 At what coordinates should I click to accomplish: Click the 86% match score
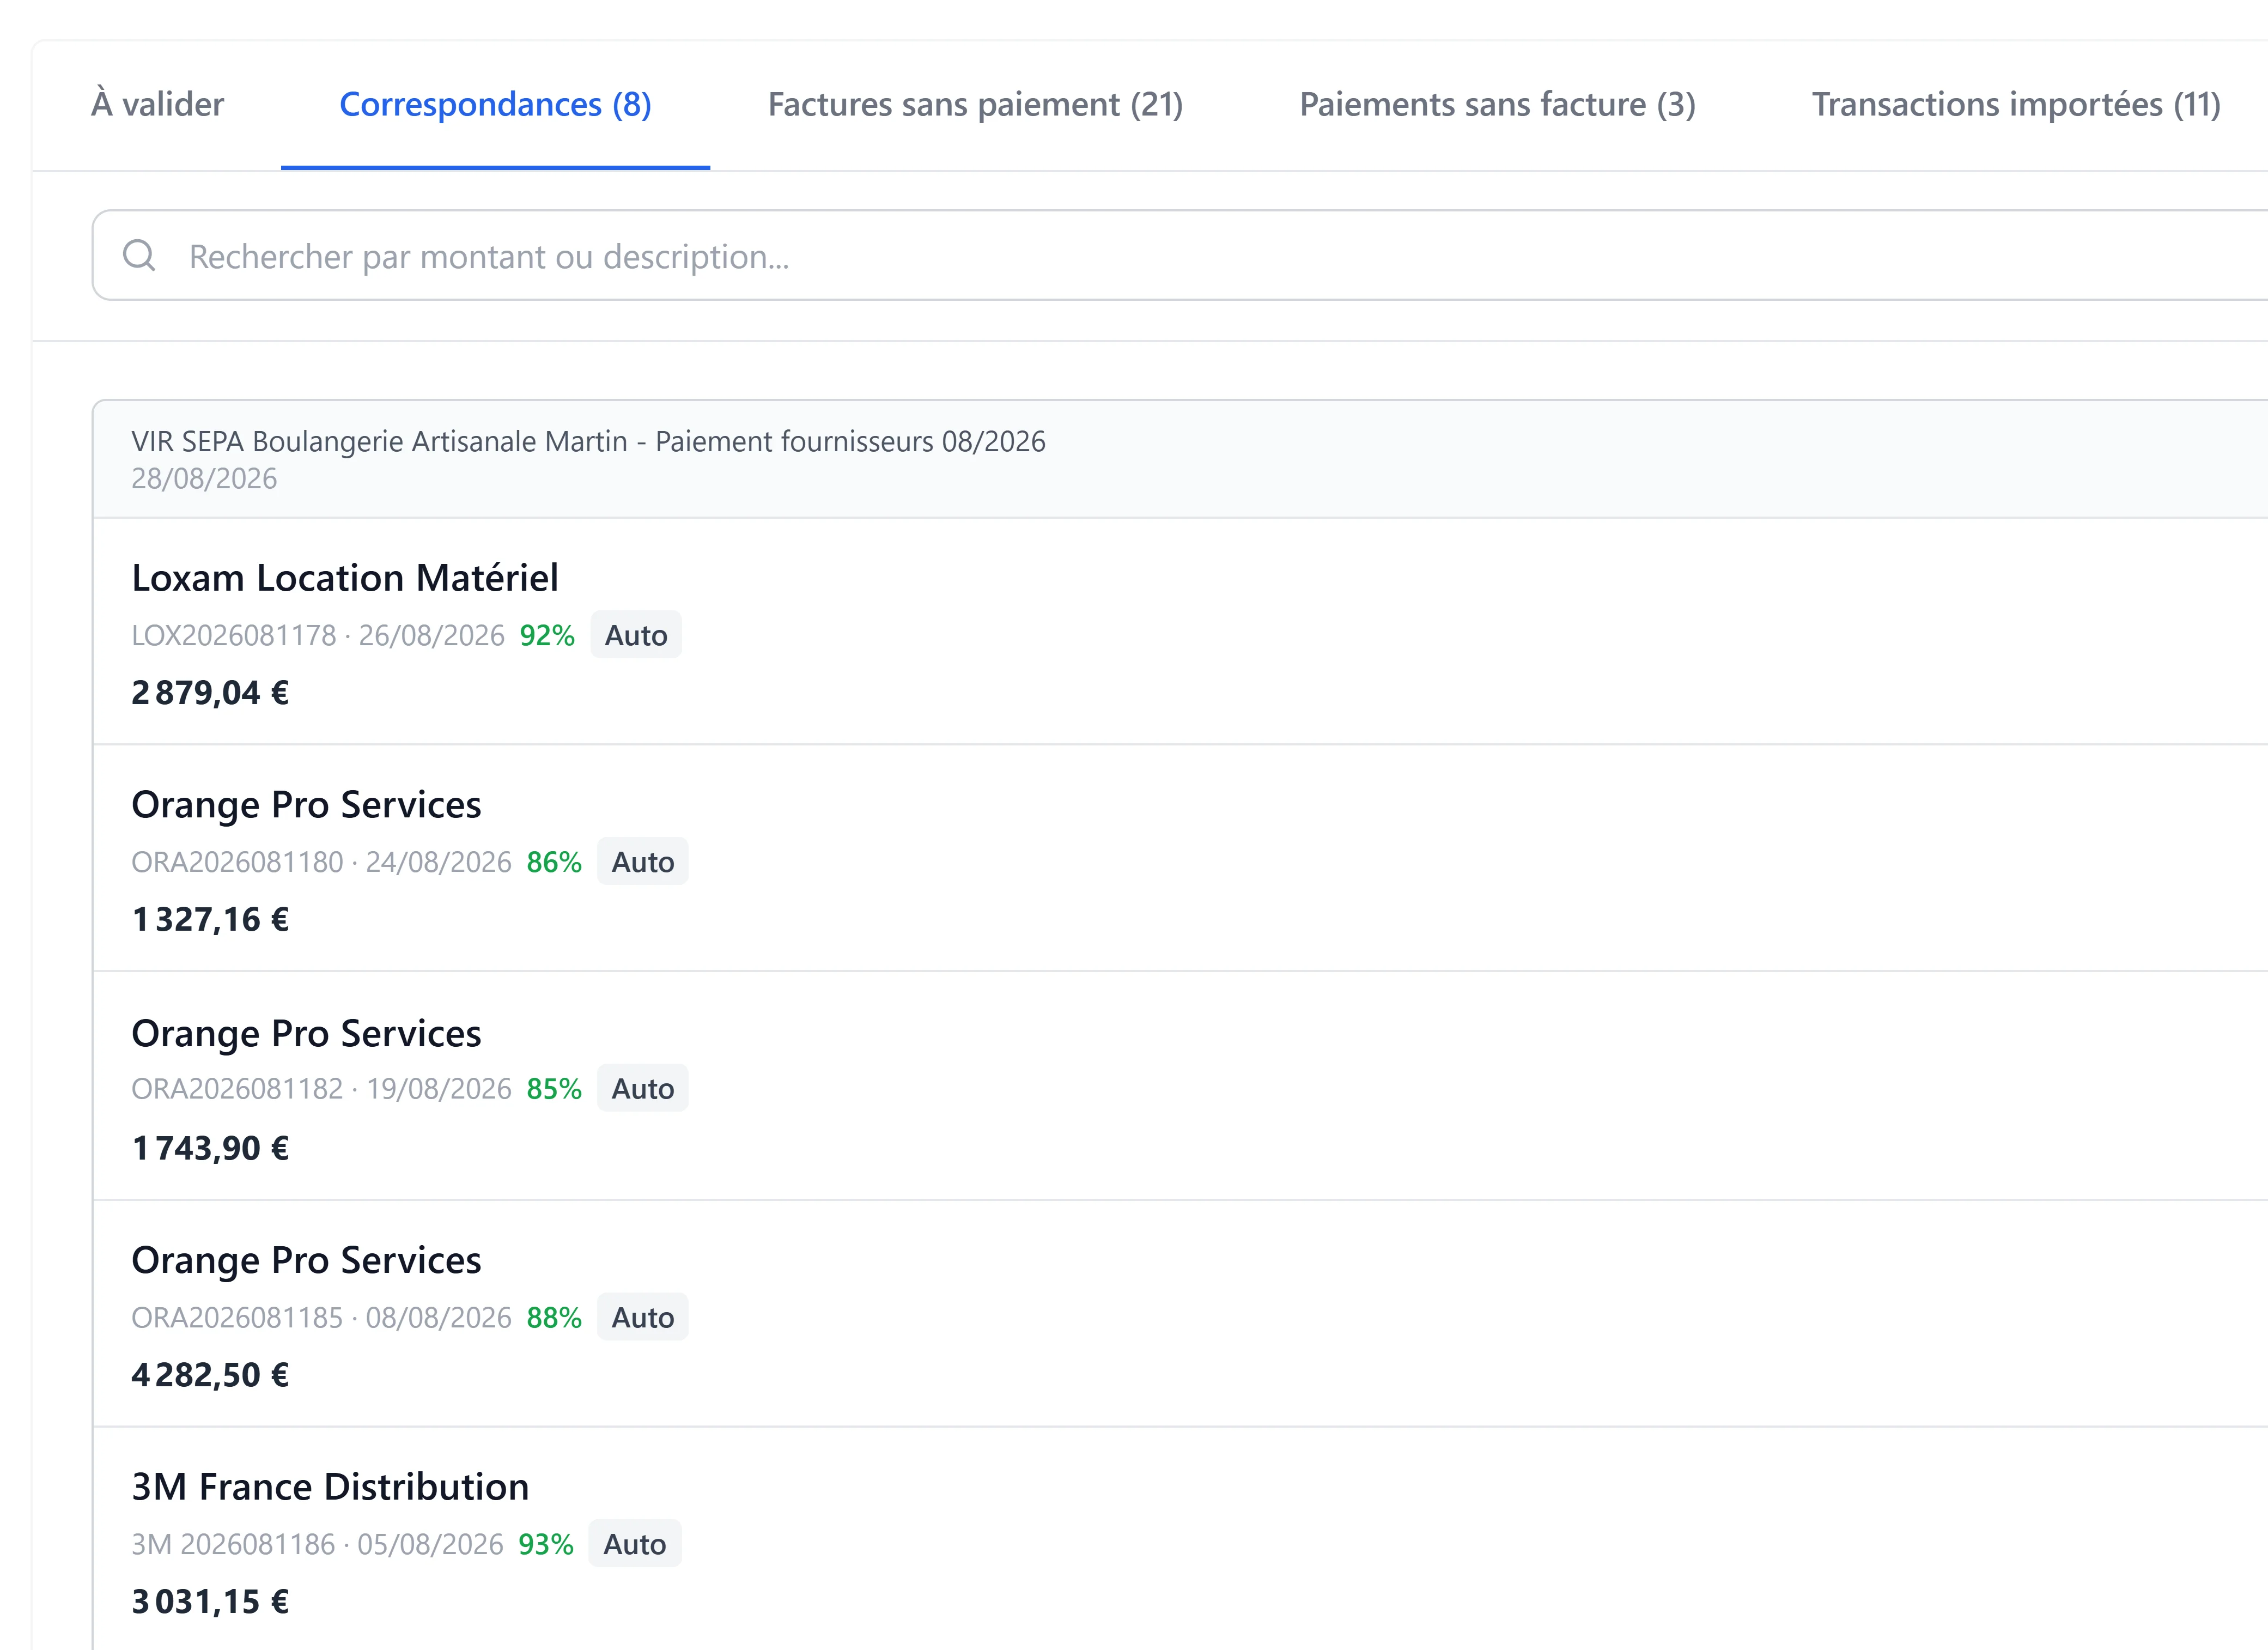click(554, 862)
